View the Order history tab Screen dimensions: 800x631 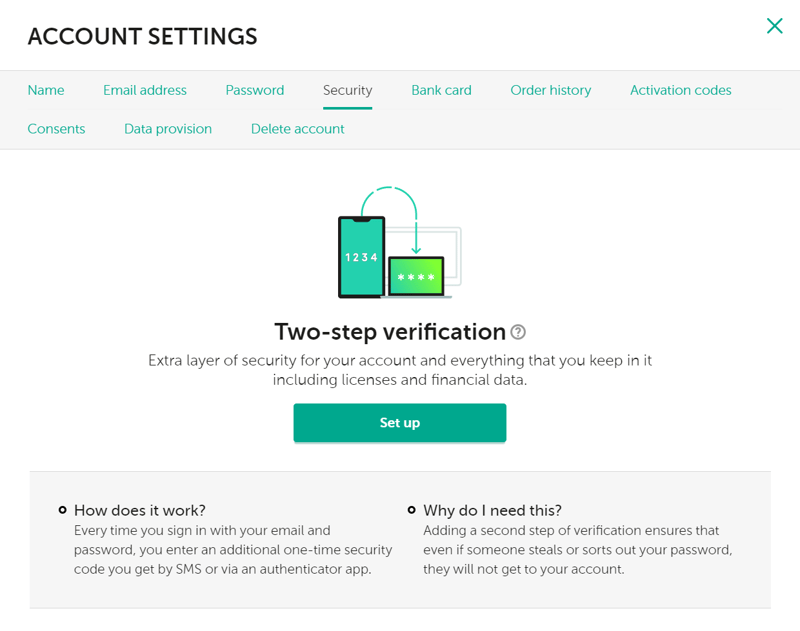pyautogui.click(x=551, y=90)
